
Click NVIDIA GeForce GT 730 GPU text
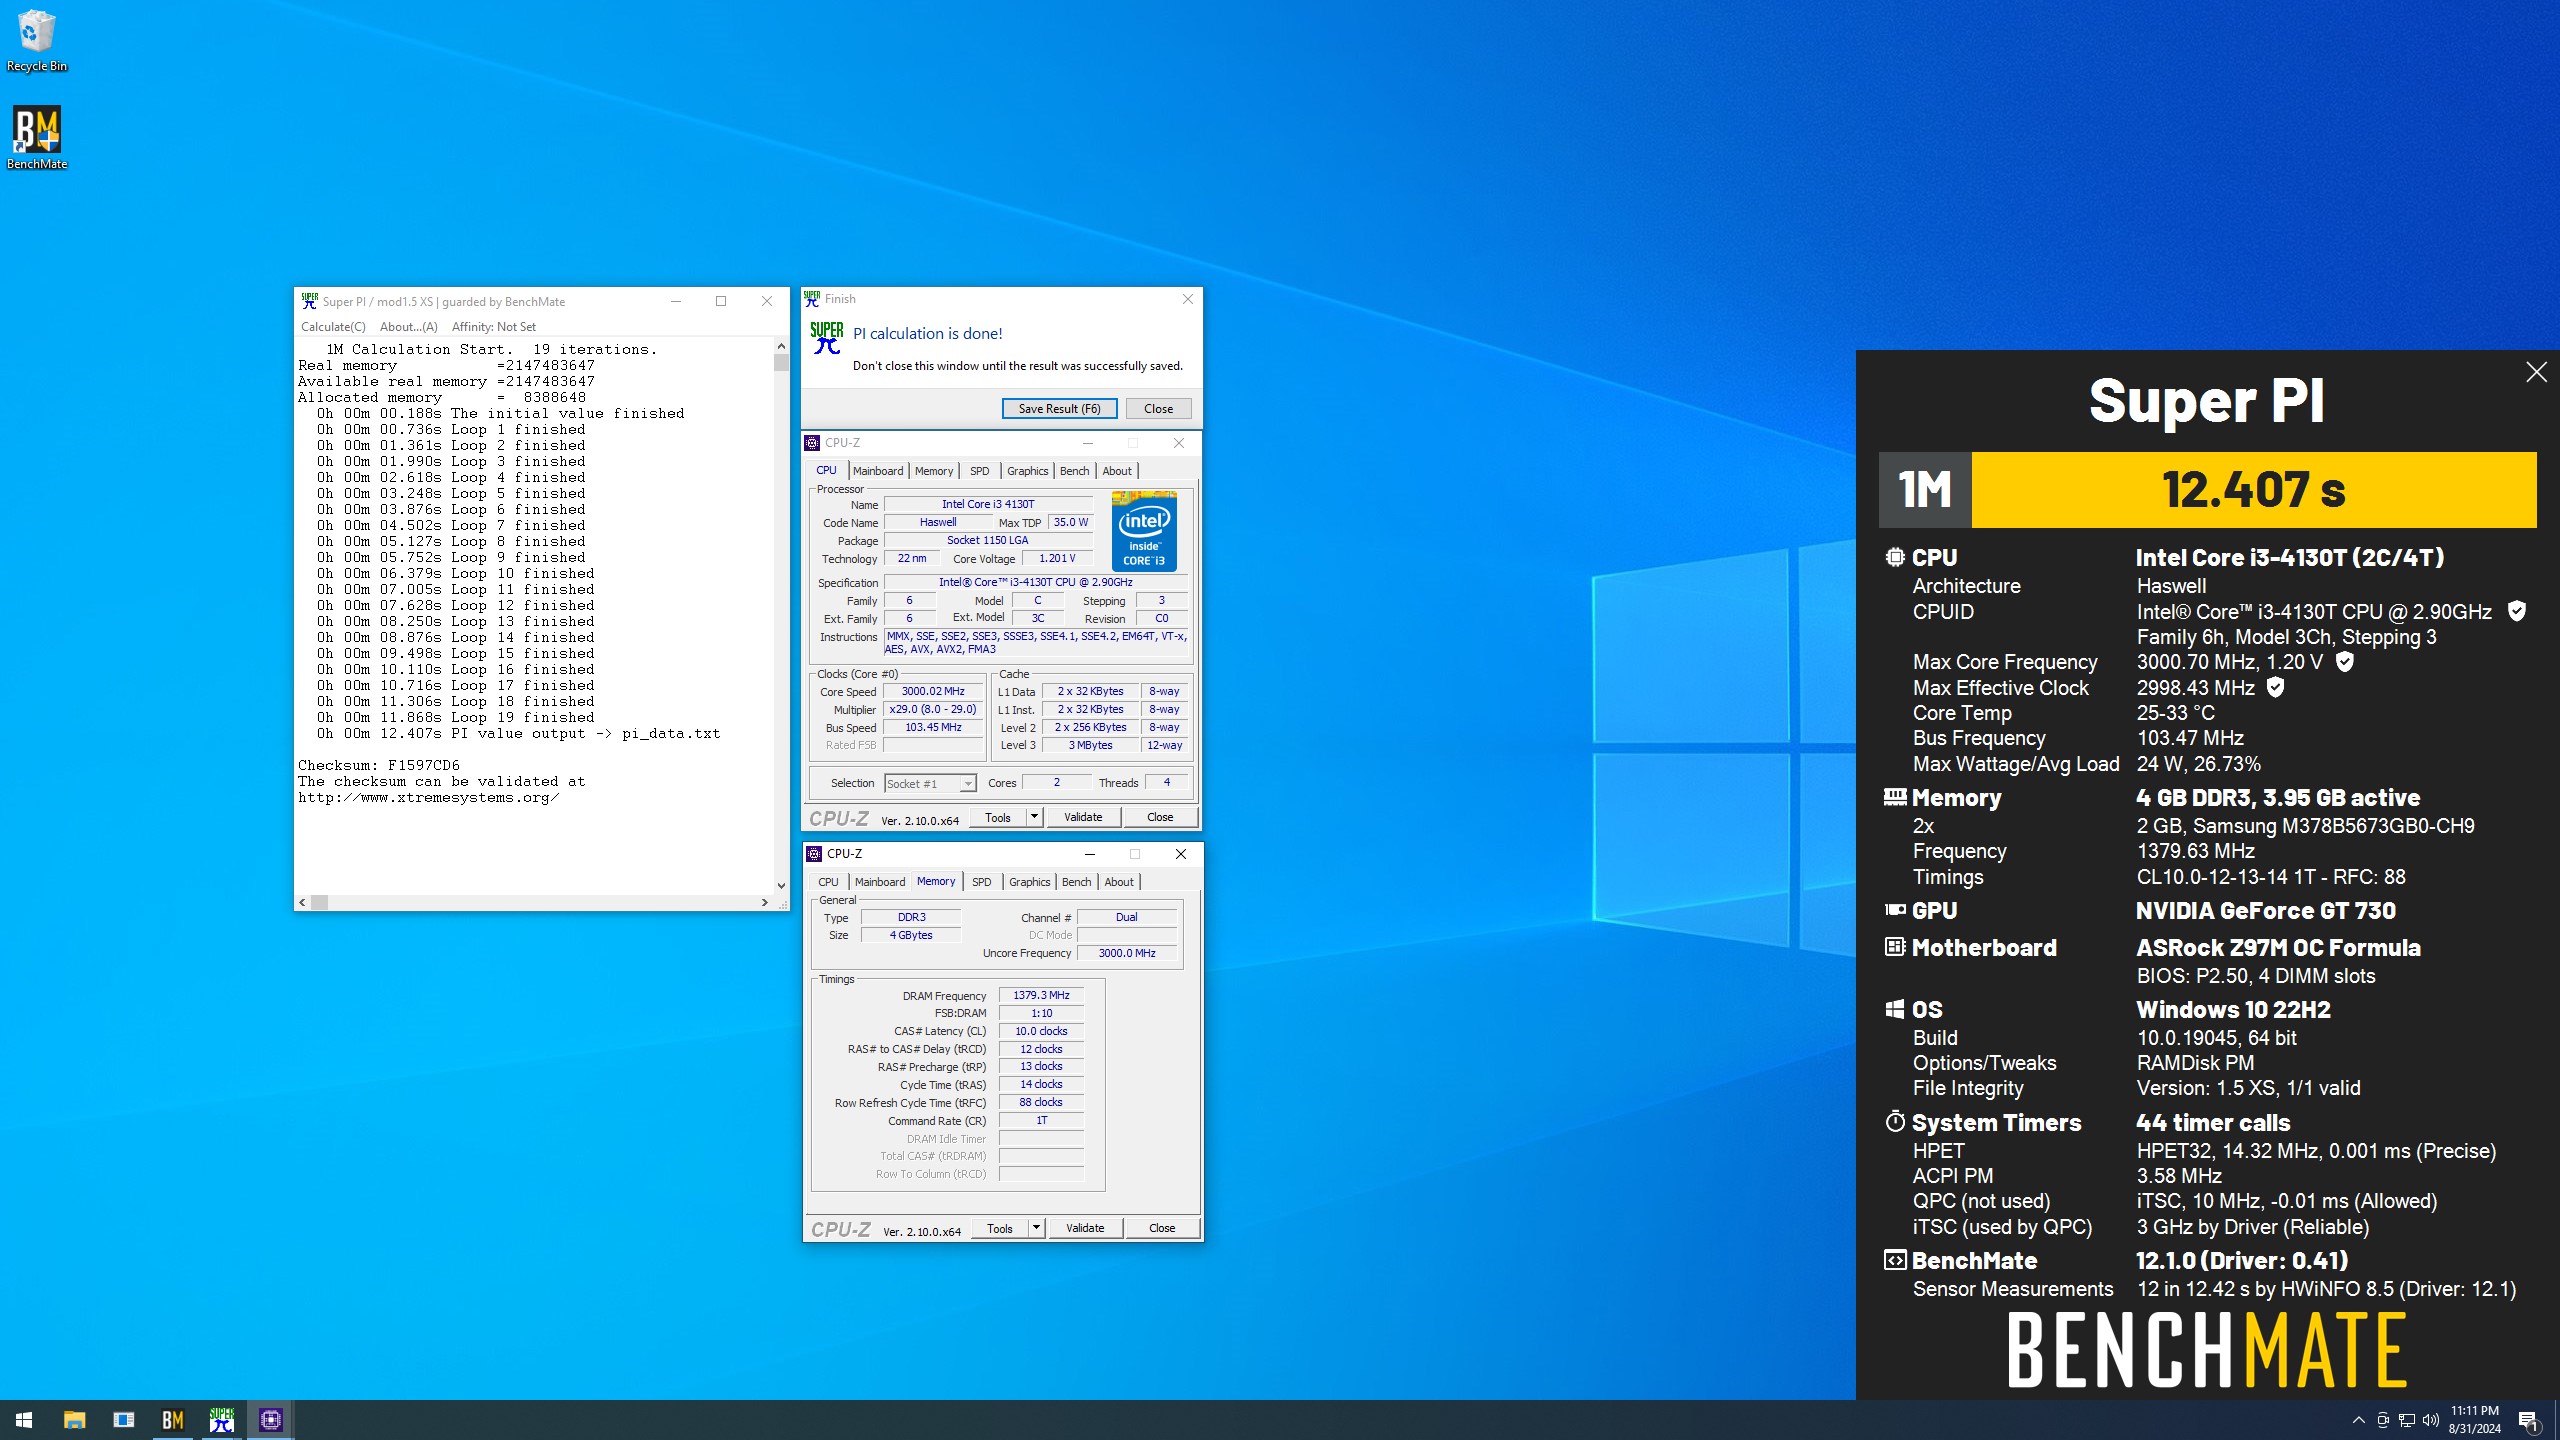(2266, 911)
